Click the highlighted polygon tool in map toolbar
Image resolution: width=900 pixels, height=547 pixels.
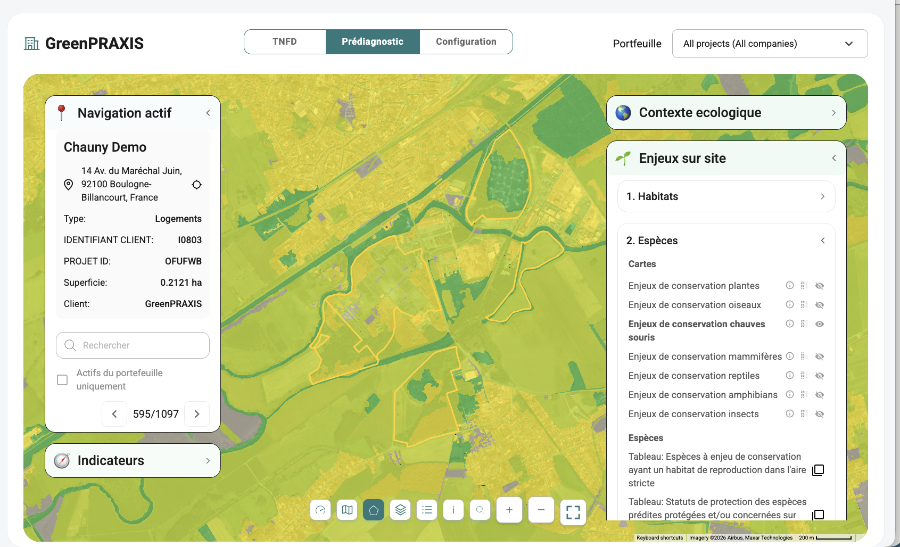[x=373, y=510]
